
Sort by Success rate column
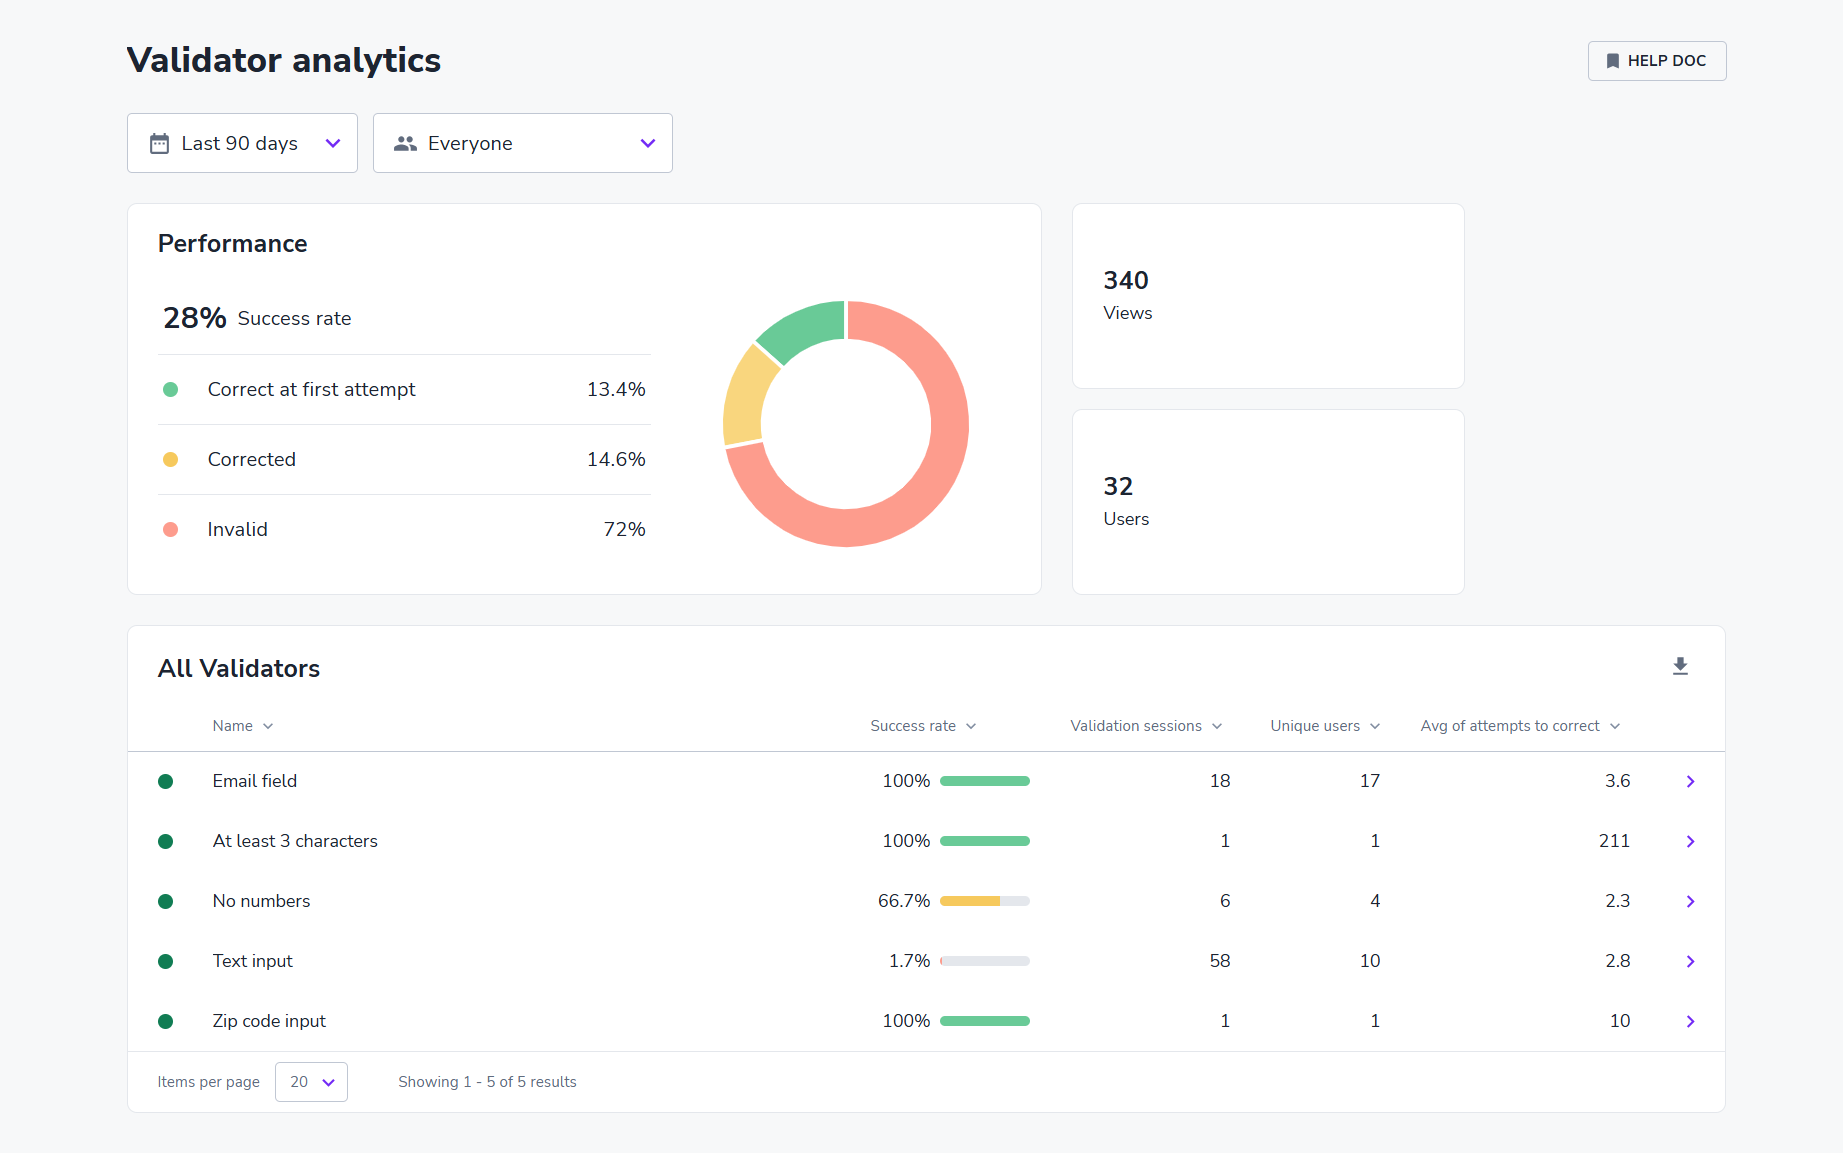coord(923,726)
